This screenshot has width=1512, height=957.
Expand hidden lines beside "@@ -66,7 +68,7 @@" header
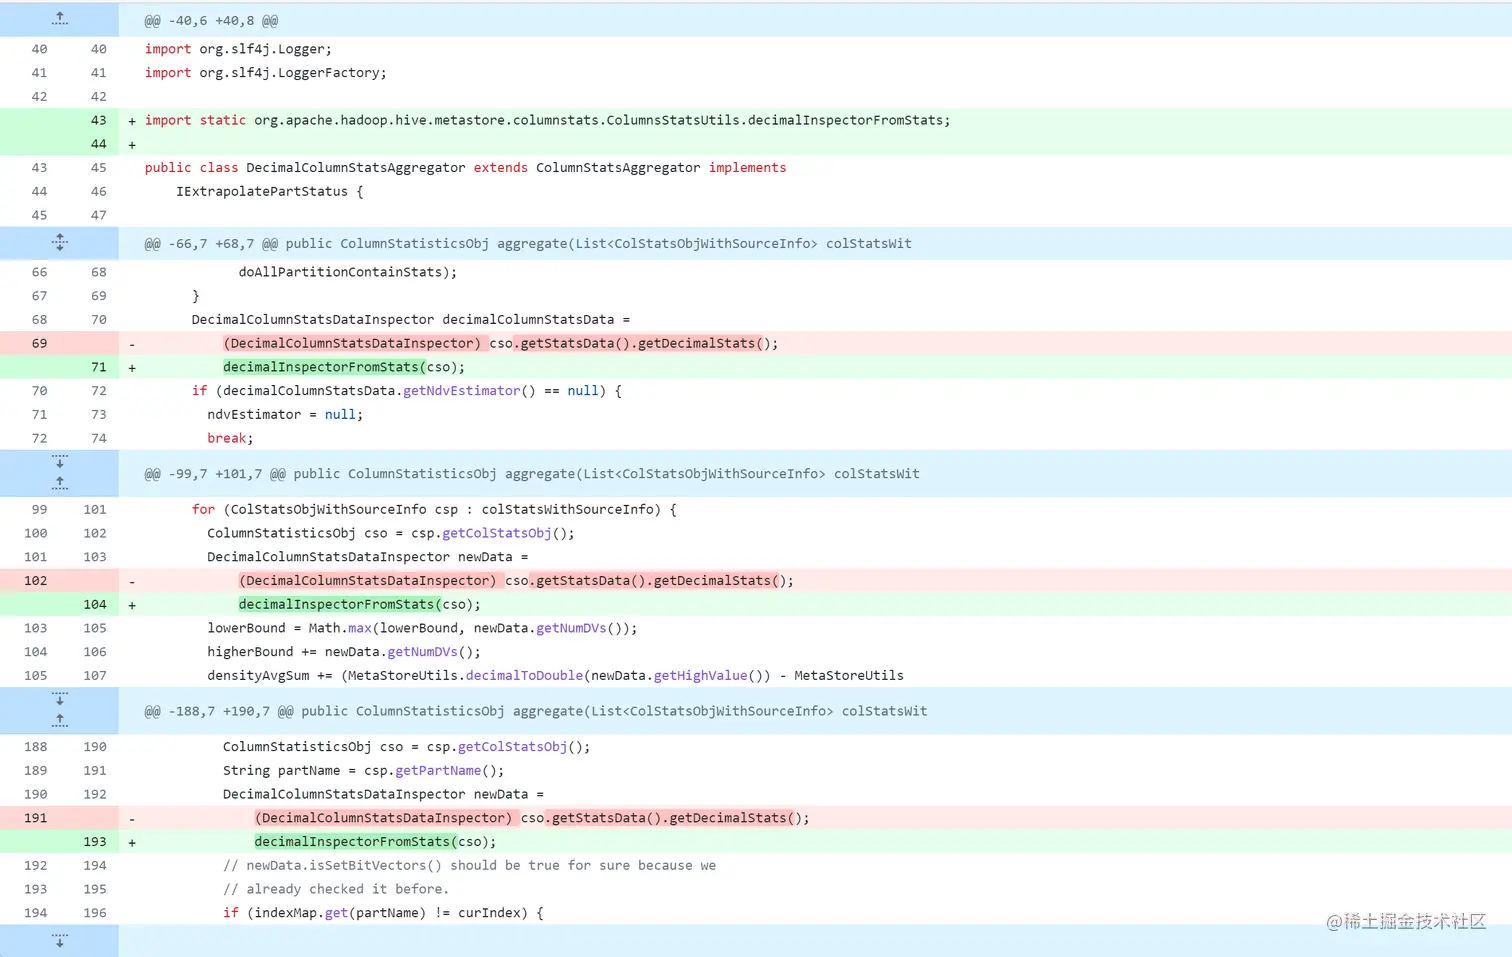60,242
